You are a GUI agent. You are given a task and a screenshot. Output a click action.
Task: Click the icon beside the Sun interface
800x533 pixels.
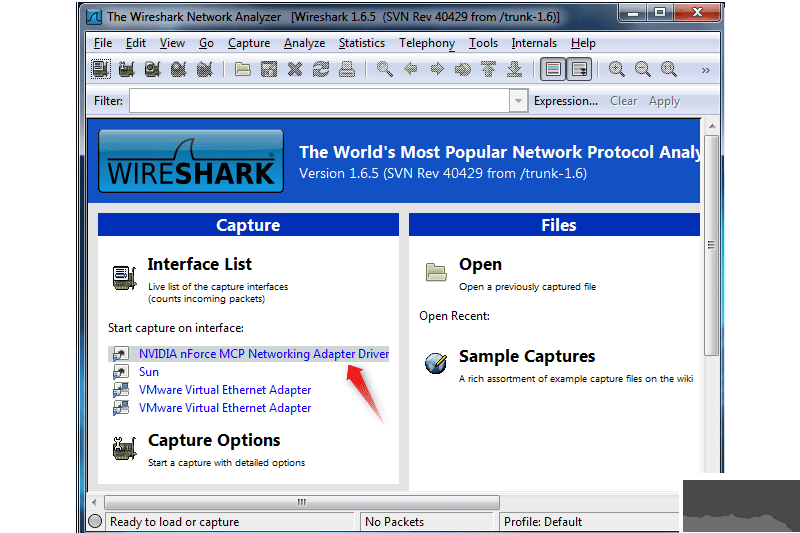[x=121, y=372]
